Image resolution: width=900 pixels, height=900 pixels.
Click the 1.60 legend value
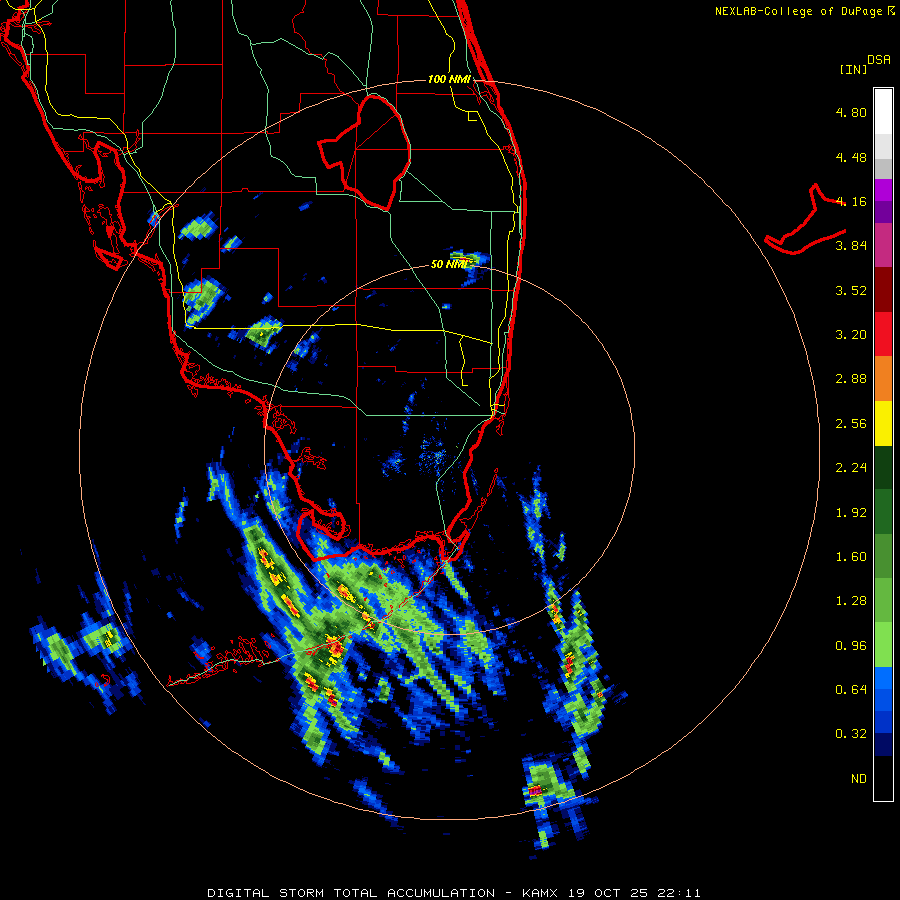tap(851, 557)
